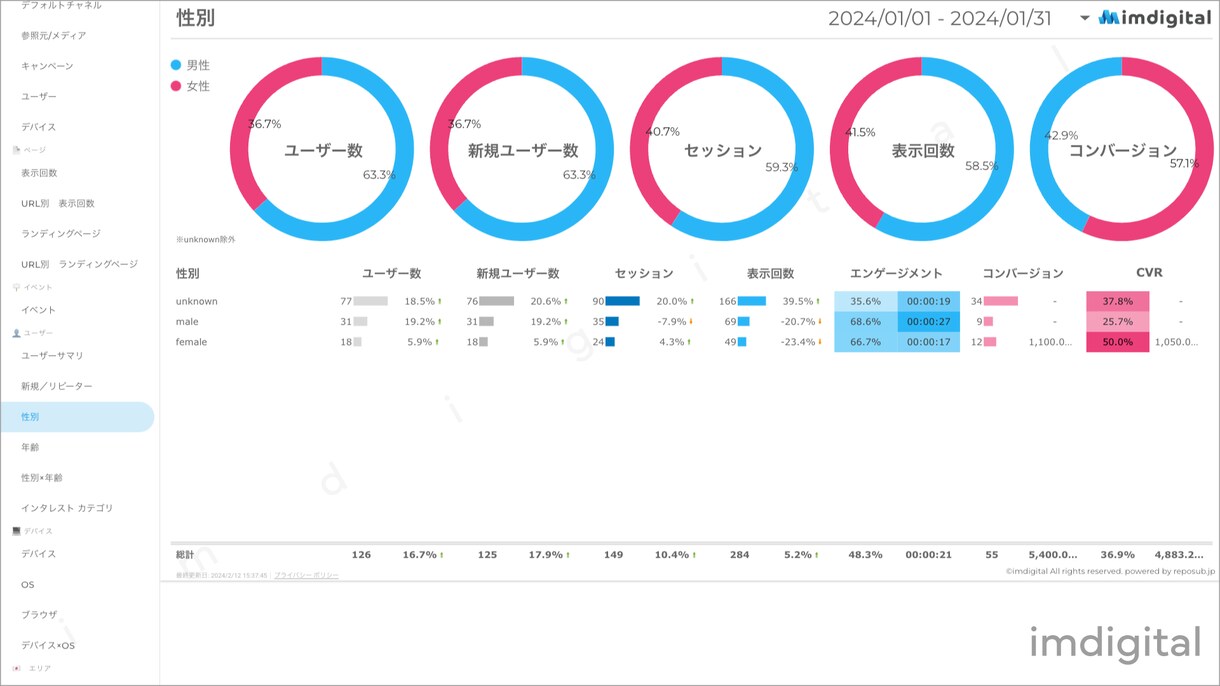Select the male row label in the table
The height and width of the screenshot is (686, 1220).
(x=187, y=322)
